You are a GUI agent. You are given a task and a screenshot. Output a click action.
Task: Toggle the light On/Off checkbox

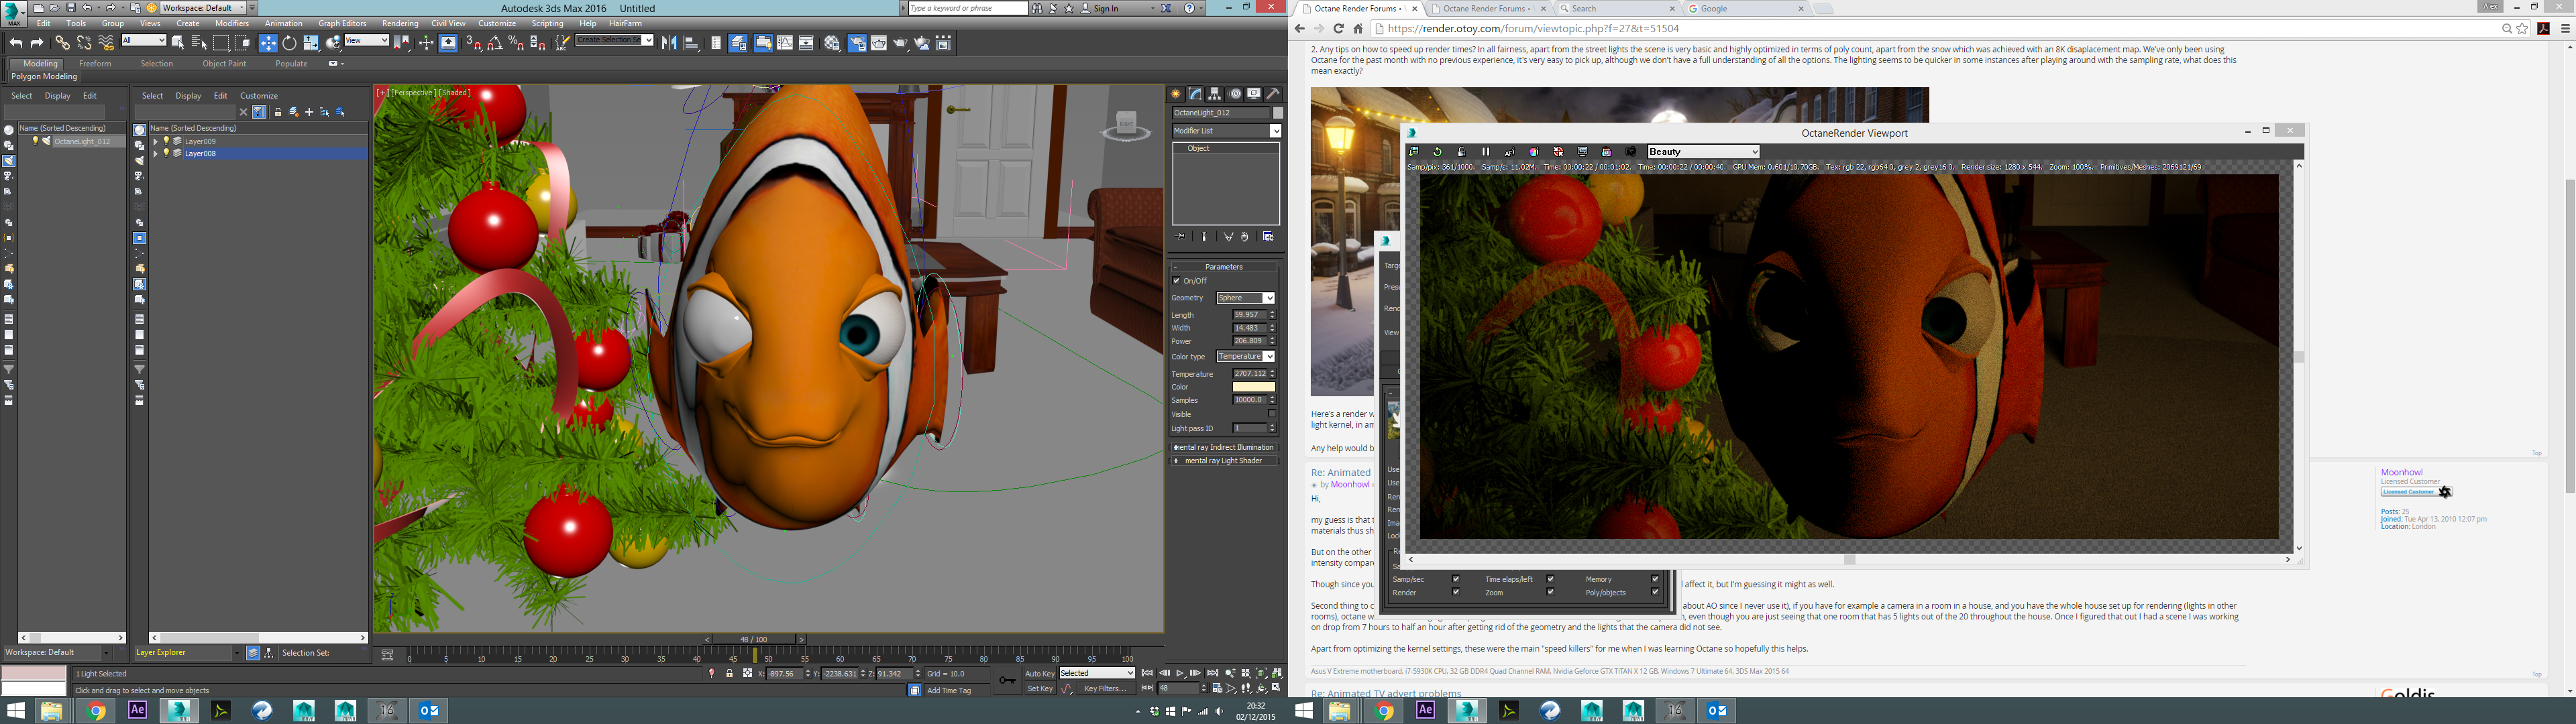click(x=1177, y=281)
